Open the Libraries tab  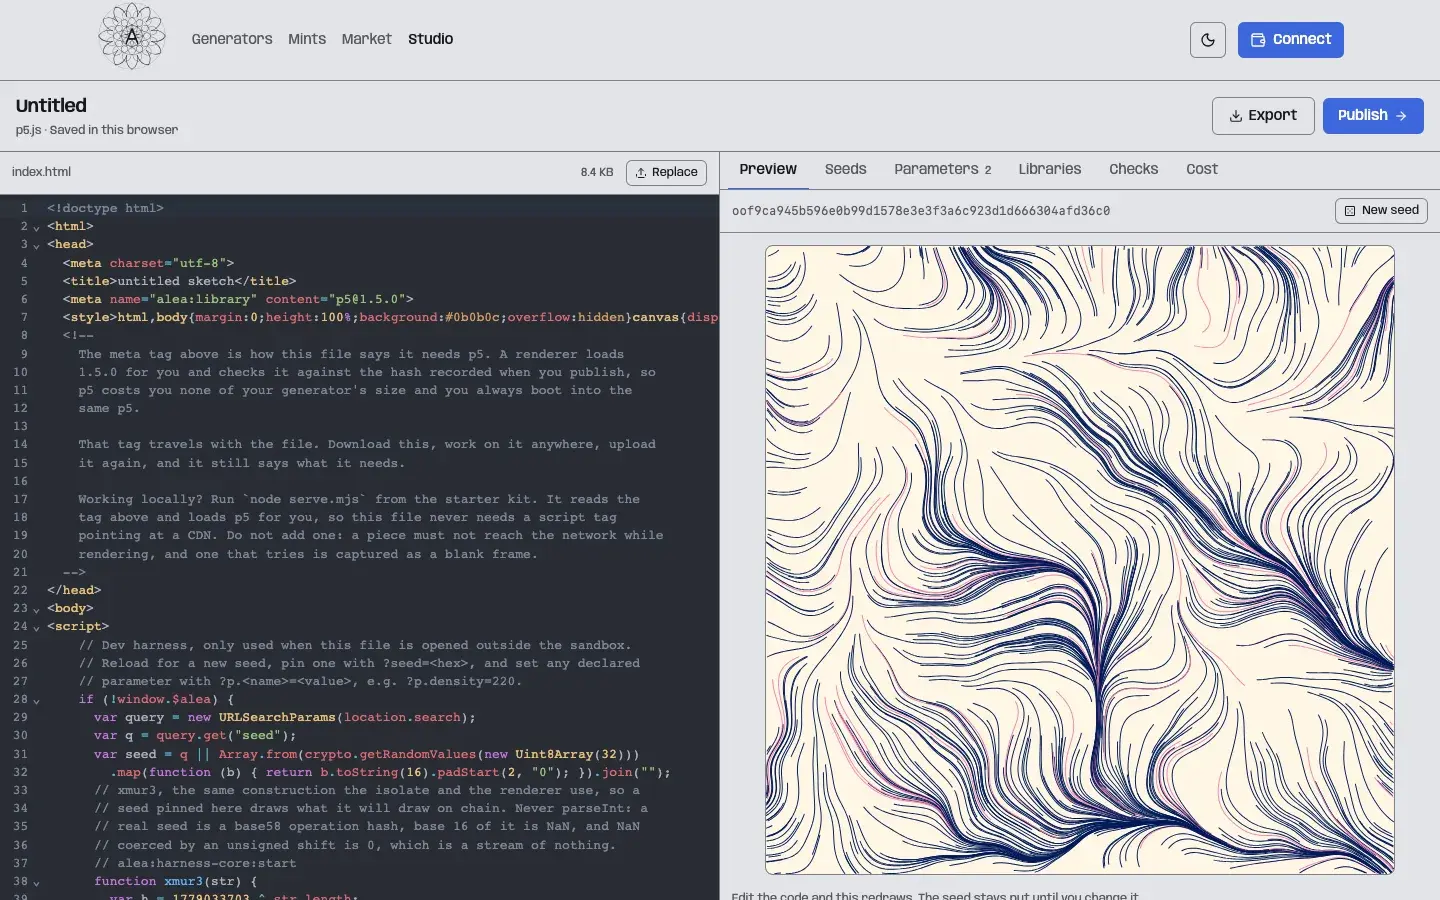pos(1050,170)
